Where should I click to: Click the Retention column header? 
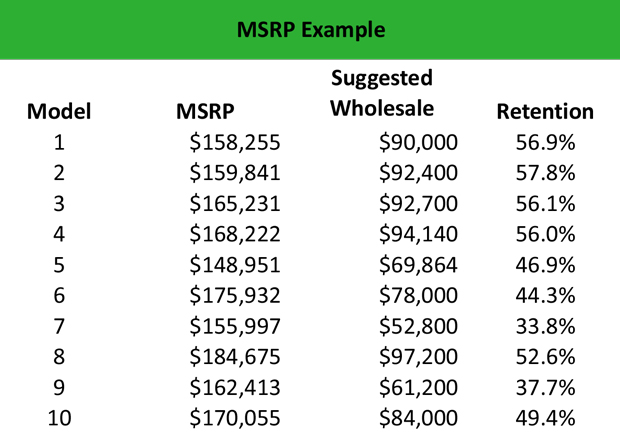point(545,112)
